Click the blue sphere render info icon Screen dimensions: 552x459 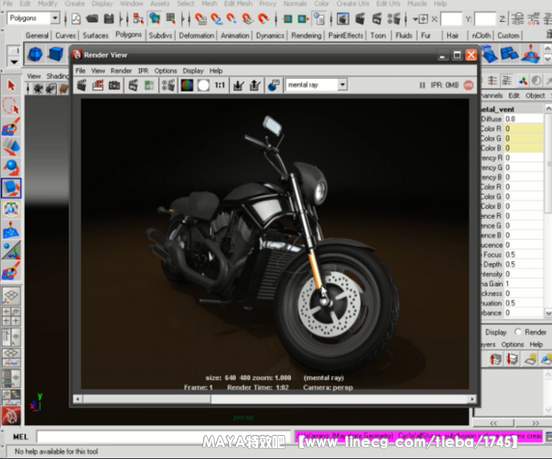point(274,85)
